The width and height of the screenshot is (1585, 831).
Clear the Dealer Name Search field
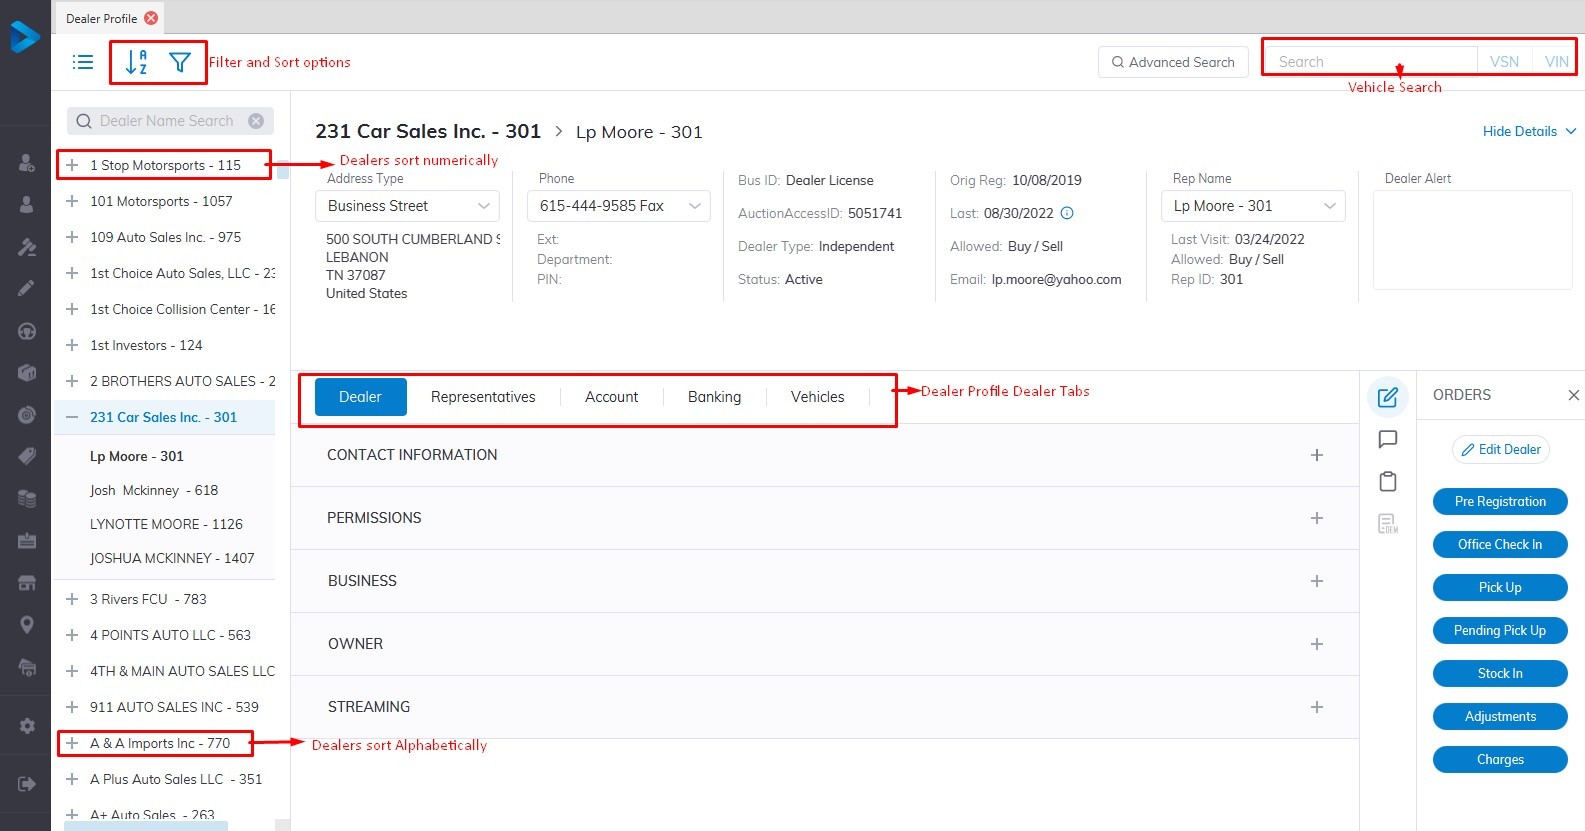256,121
